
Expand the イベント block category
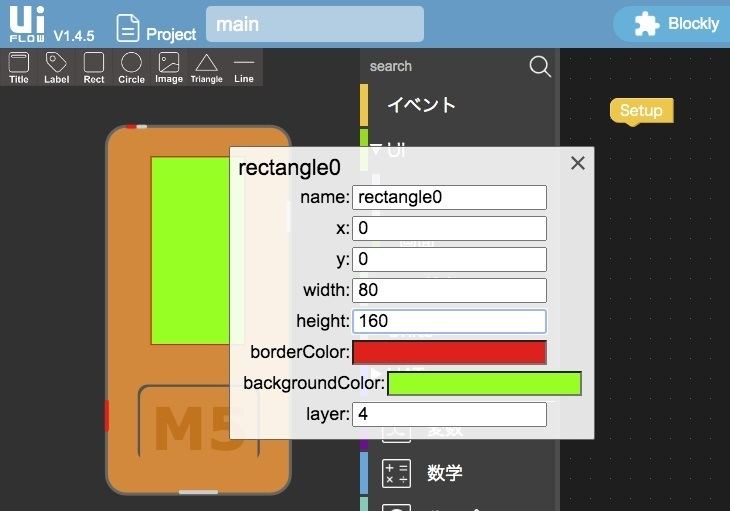(422, 105)
